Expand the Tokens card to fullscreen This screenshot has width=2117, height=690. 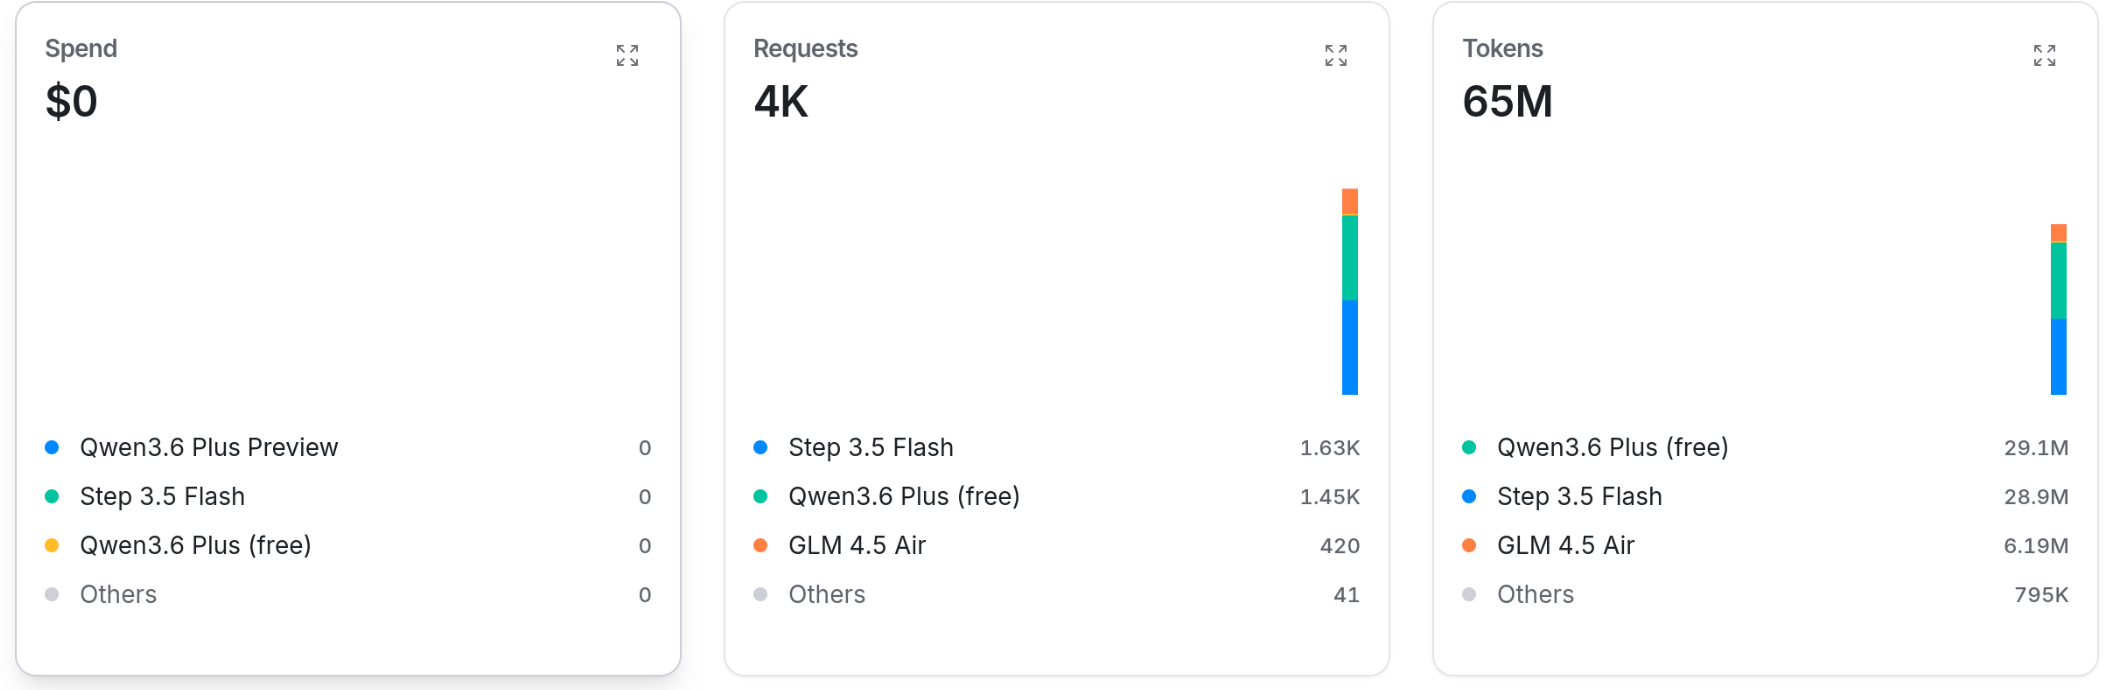tap(2044, 55)
